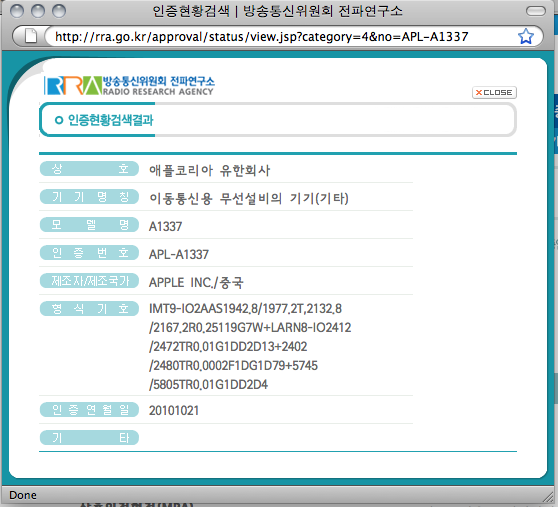Click the Done status bar text
The width and height of the screenshot is (558, 507).
pos(23,495)
